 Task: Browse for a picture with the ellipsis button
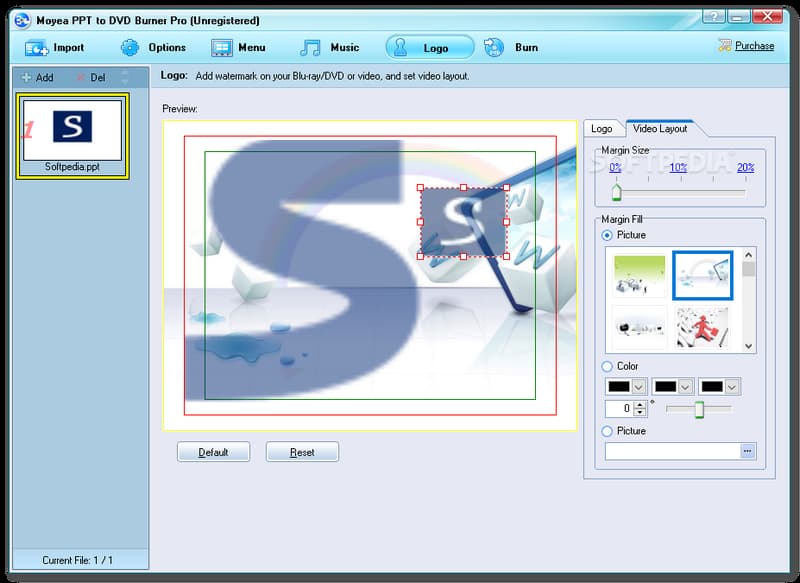click(747, 451)
